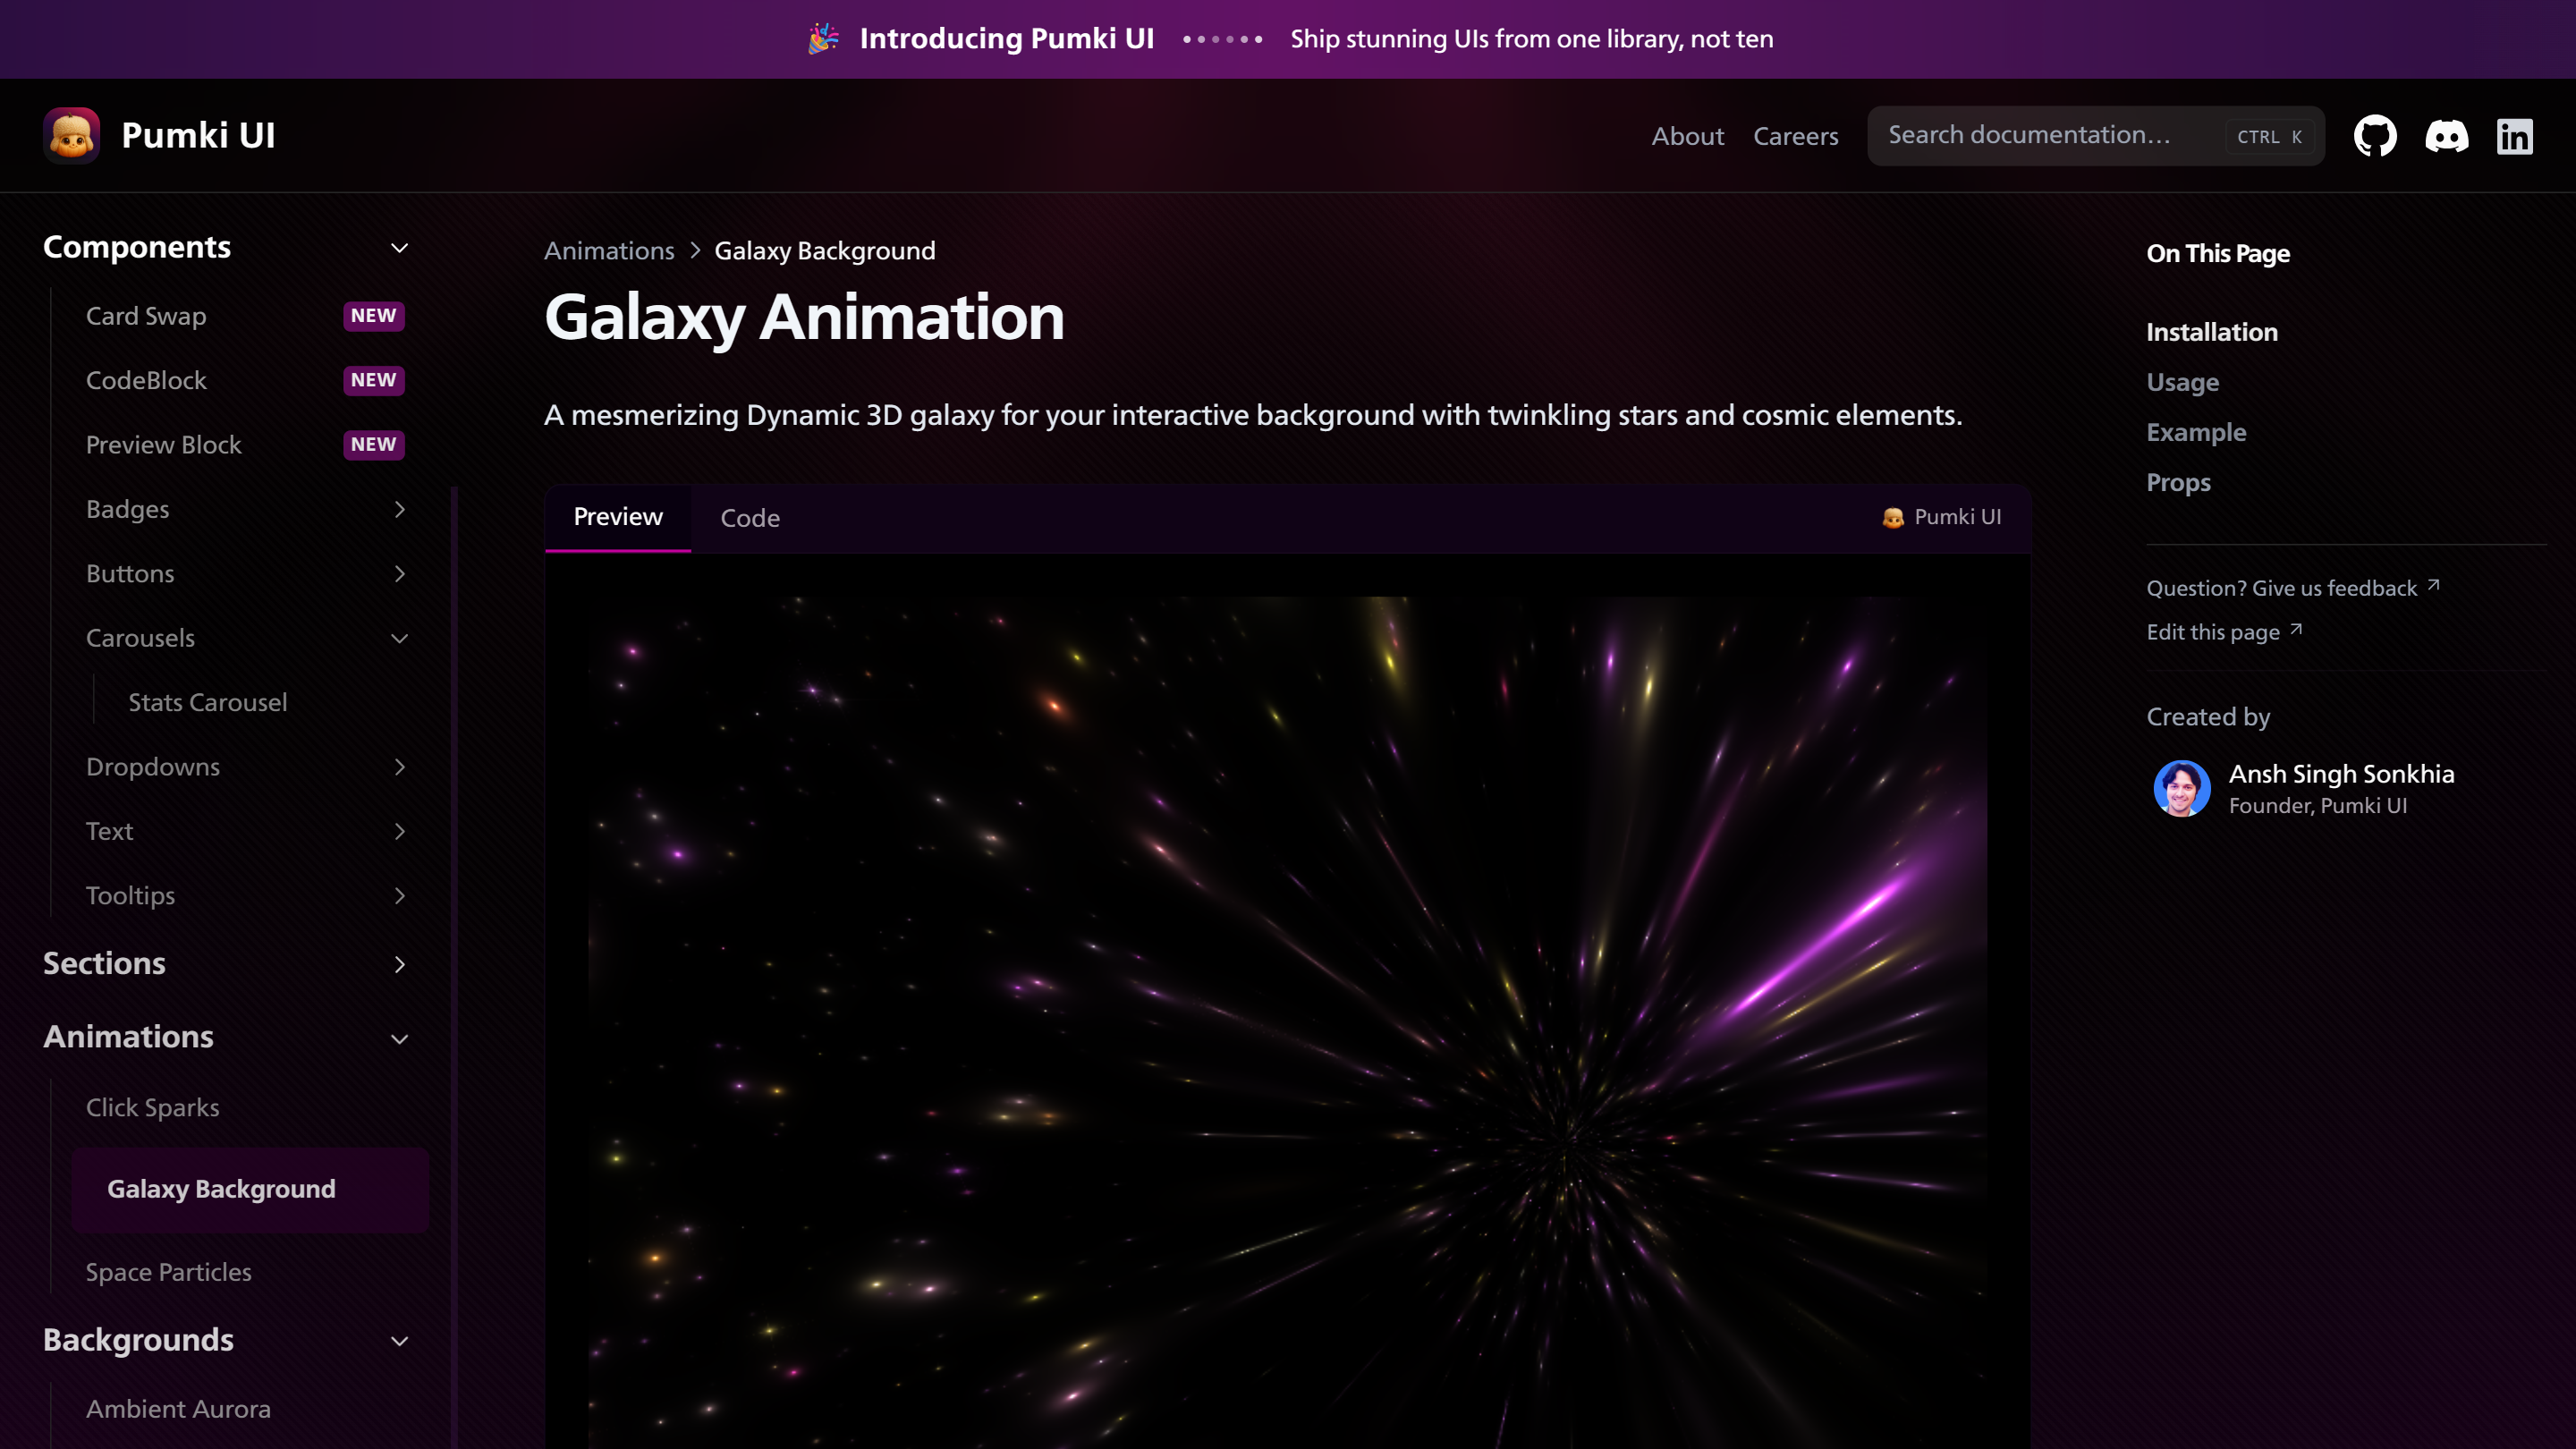
Task: Click Question? Give us feedback link
Action: click(2281, 588)
